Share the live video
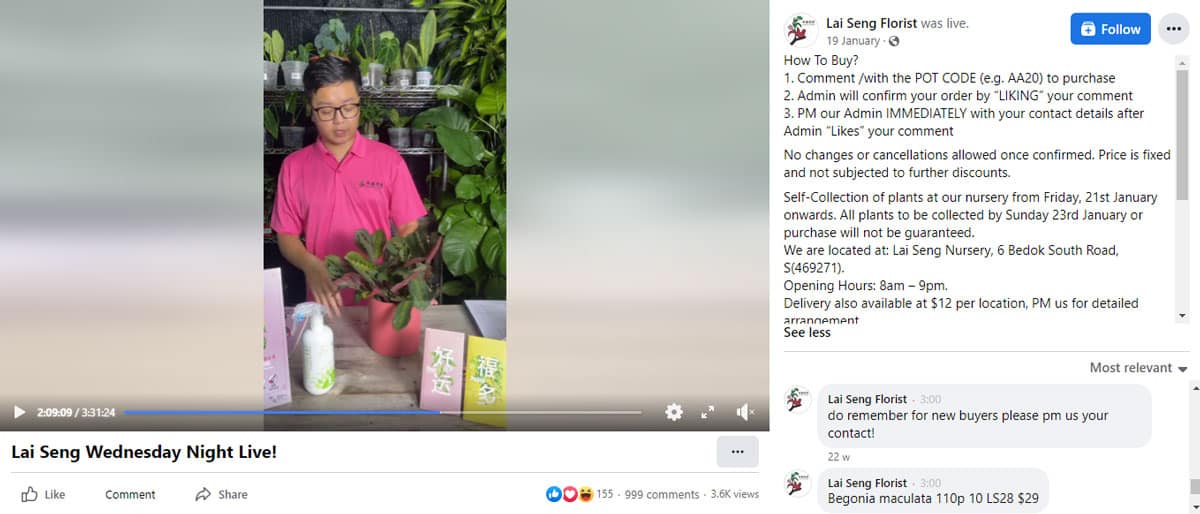This screenshot has height=514, width=1200. (221, 494)
